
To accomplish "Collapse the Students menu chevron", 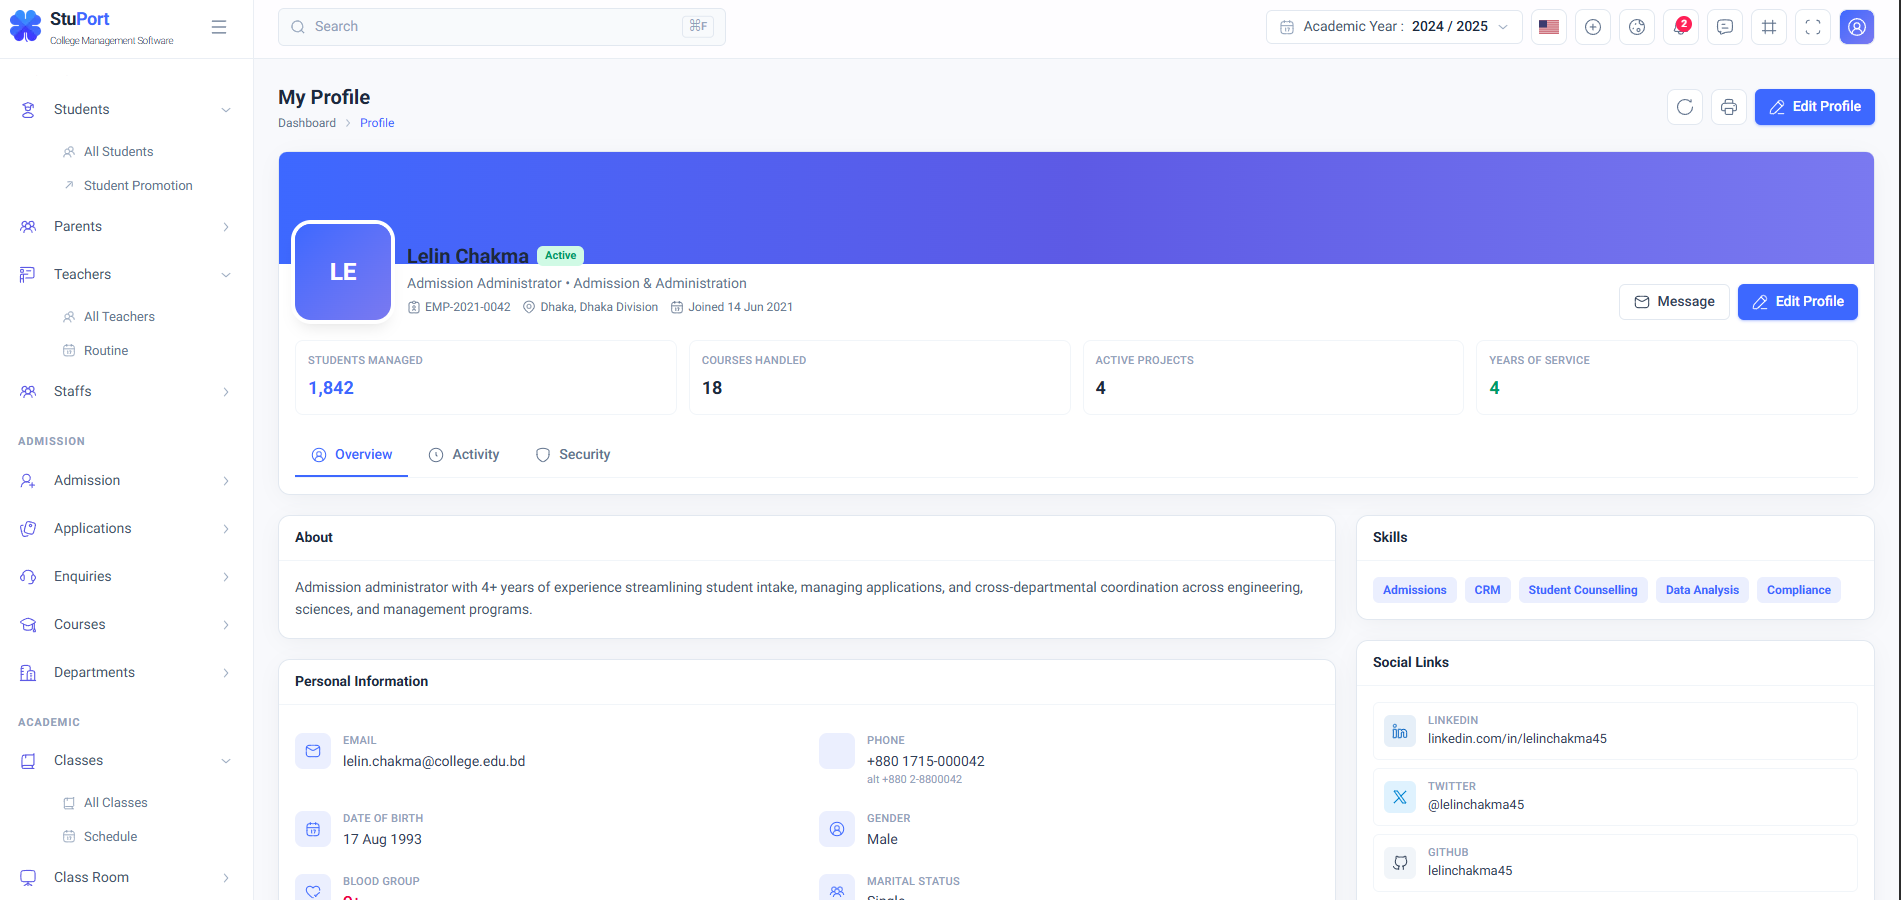I will (226, 110).
